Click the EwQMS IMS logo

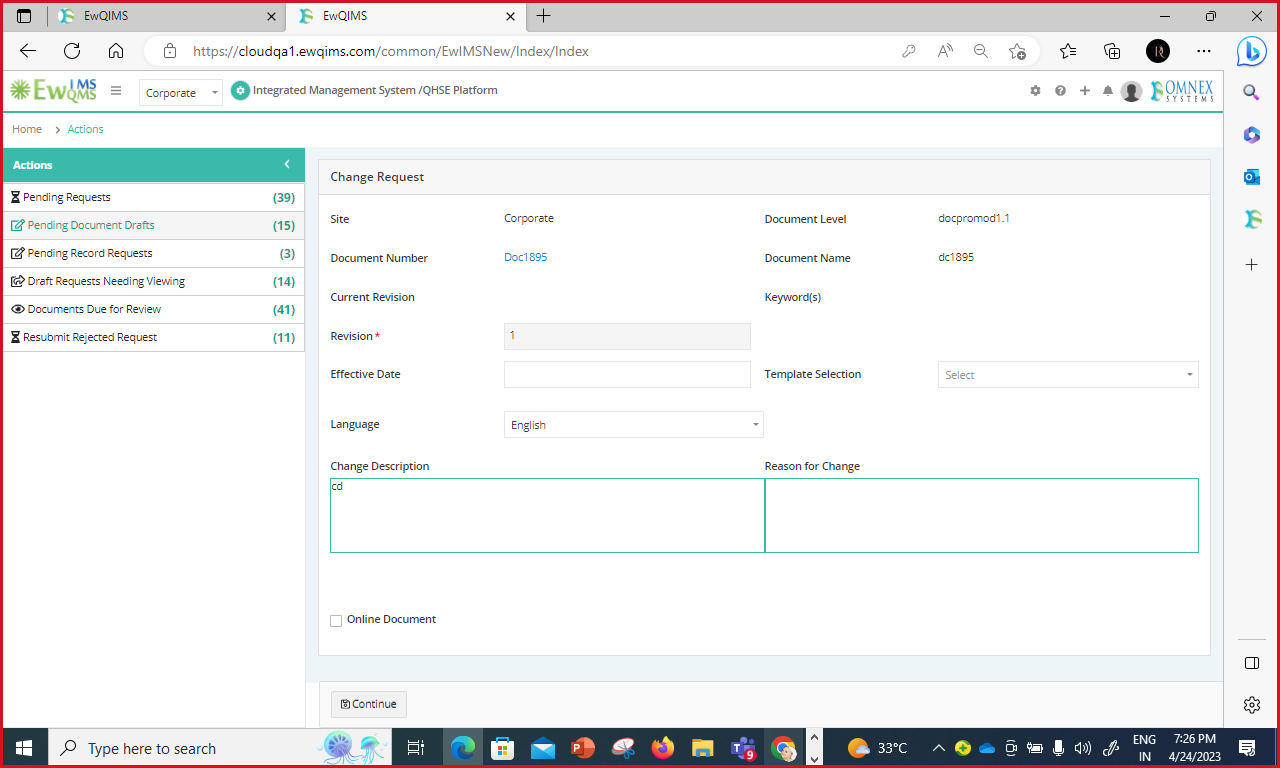(53, 91)
